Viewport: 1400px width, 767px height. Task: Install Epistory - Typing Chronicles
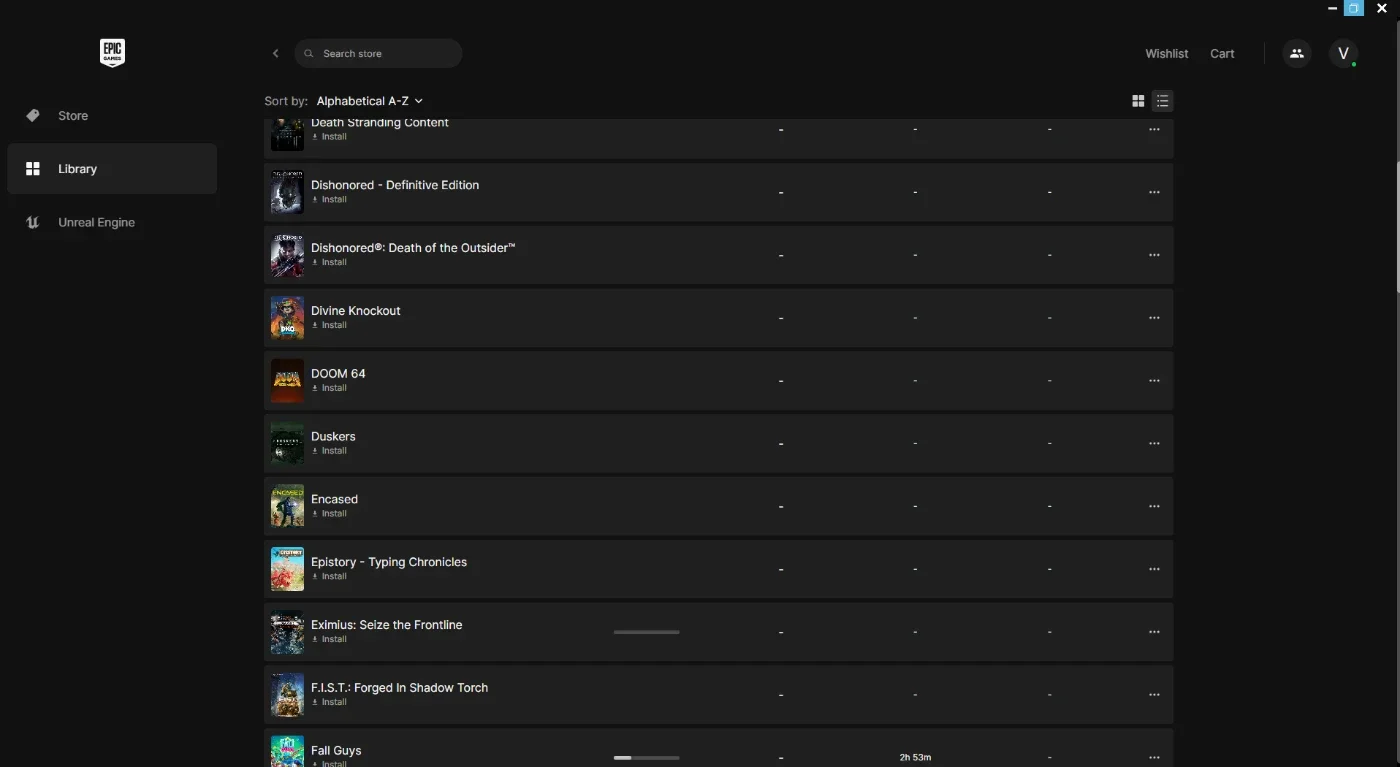pyautogui.click(x=329, y=577)
